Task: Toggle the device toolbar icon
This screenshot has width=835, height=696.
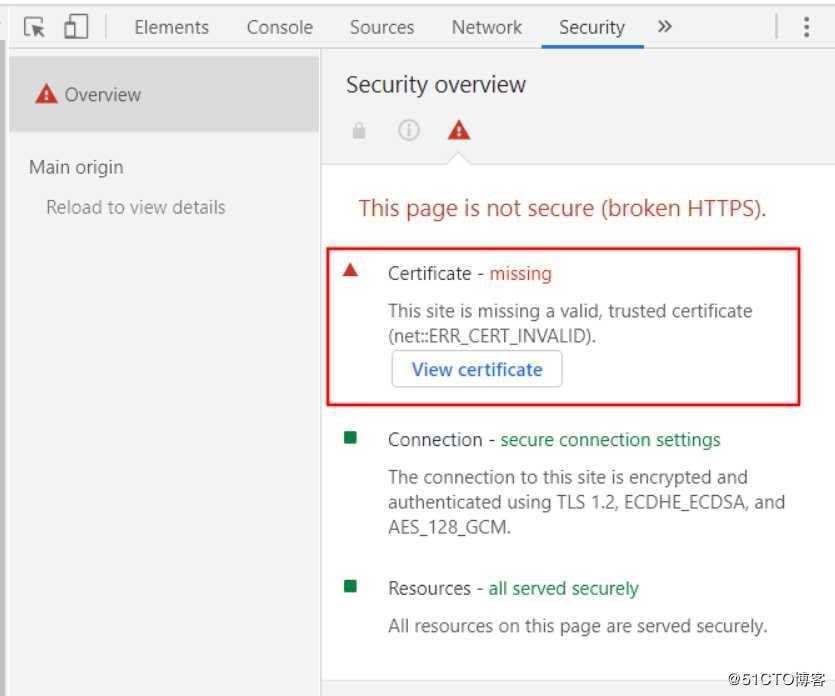Action: pos(76,27)
